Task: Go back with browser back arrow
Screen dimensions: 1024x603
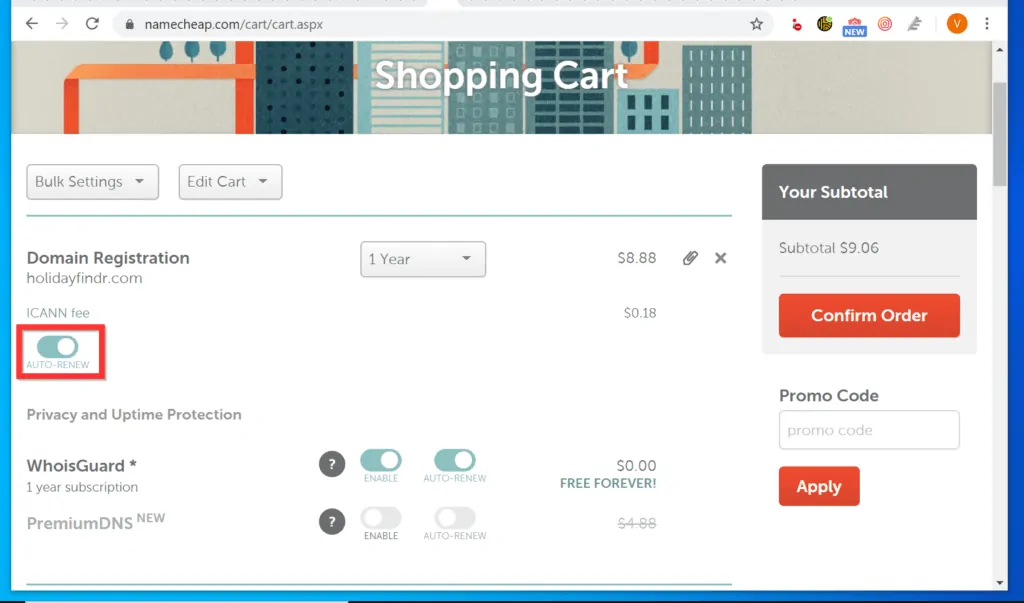Action: click(31, 24)
